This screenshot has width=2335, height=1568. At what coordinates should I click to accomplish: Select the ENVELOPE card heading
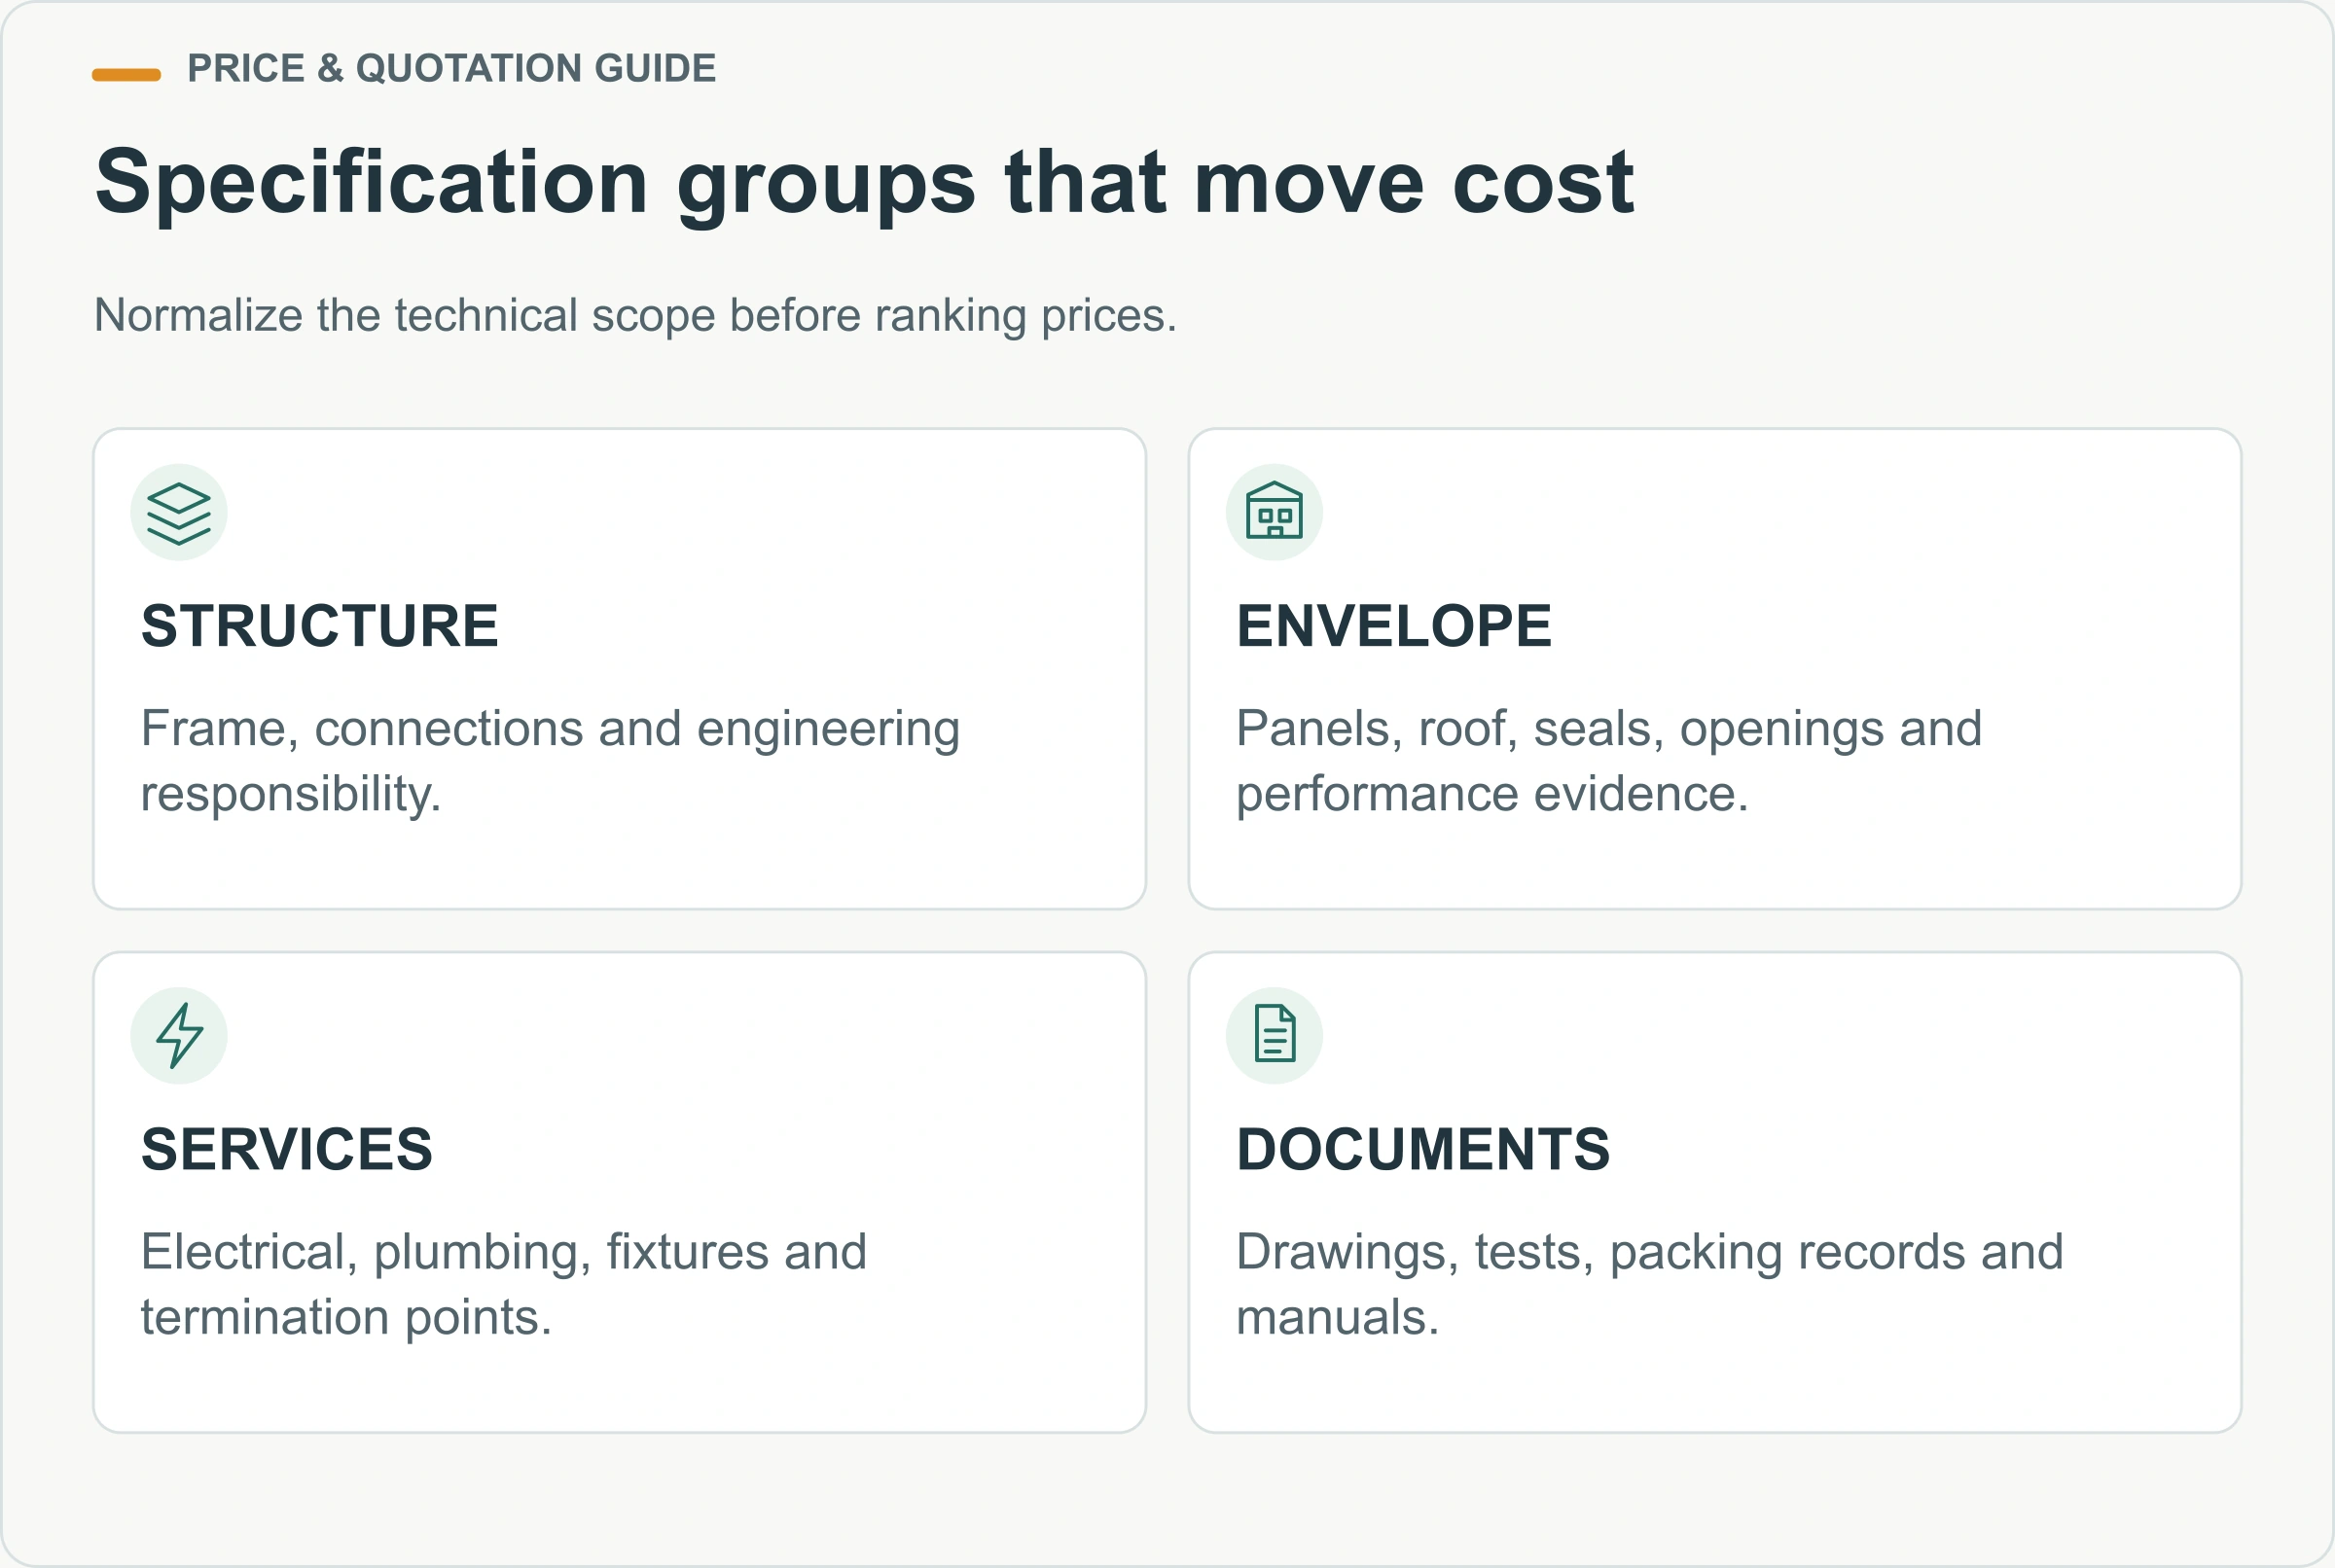(x=1394, y=626)
